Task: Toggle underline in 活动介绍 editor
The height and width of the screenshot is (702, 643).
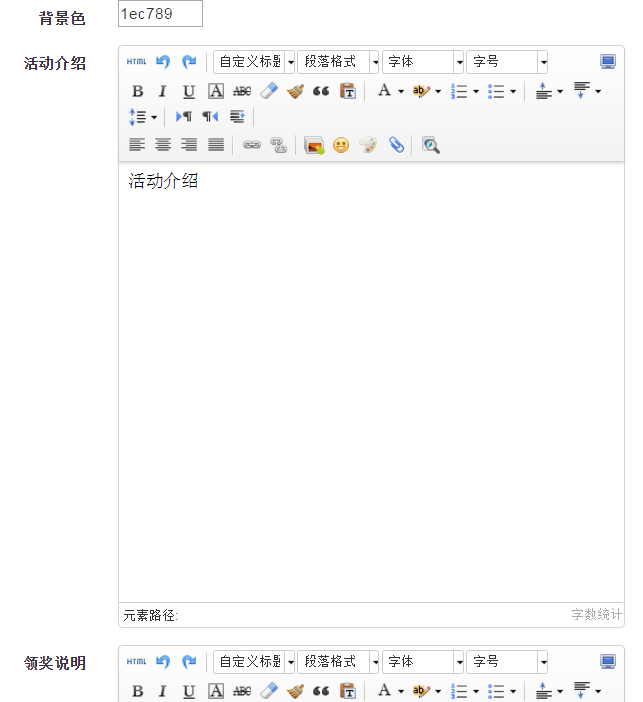Action: pyautogui.click(x=189, y=91)
